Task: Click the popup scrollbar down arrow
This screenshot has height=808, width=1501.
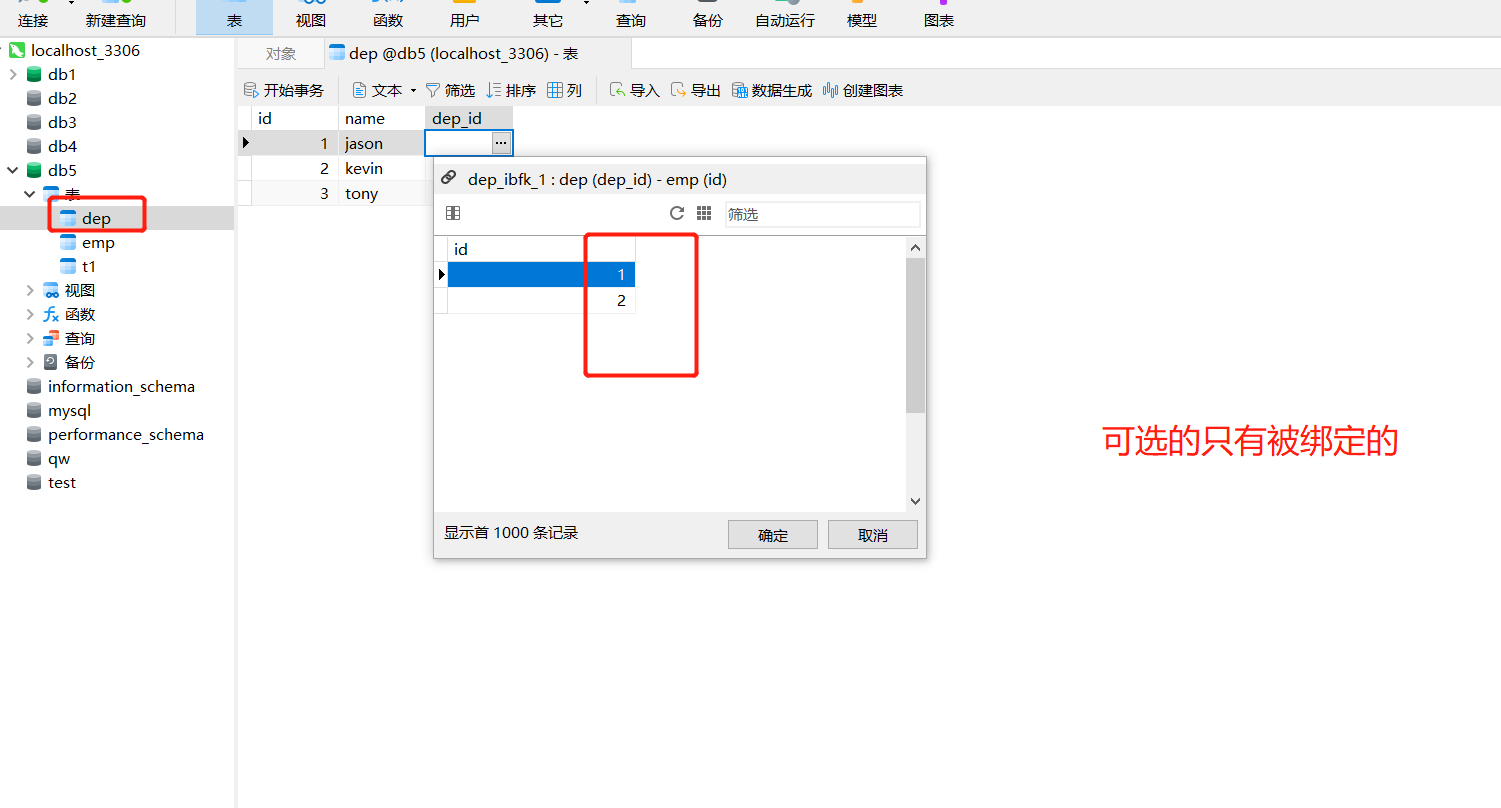Action: (915, 501)
